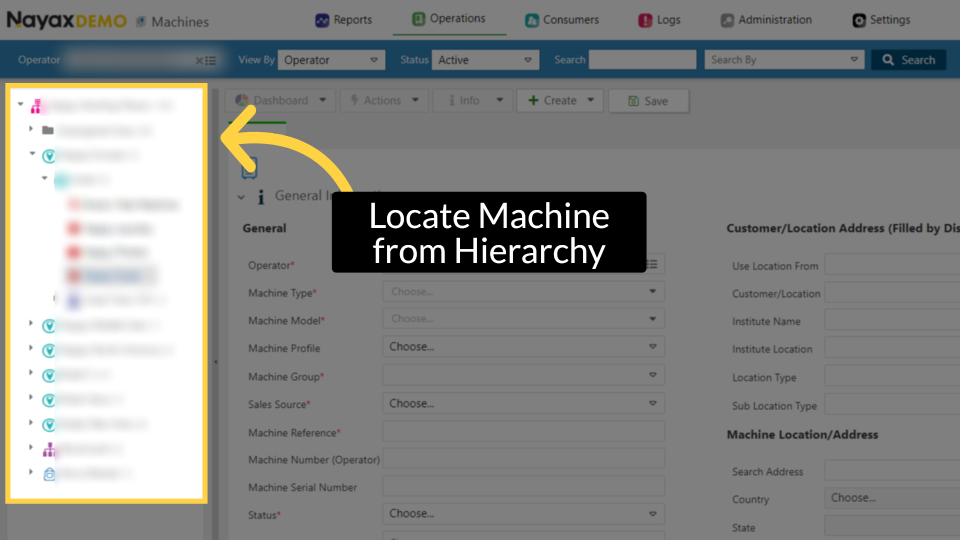Click the blue Search button
960x540 pixels.
pos(908,60)
